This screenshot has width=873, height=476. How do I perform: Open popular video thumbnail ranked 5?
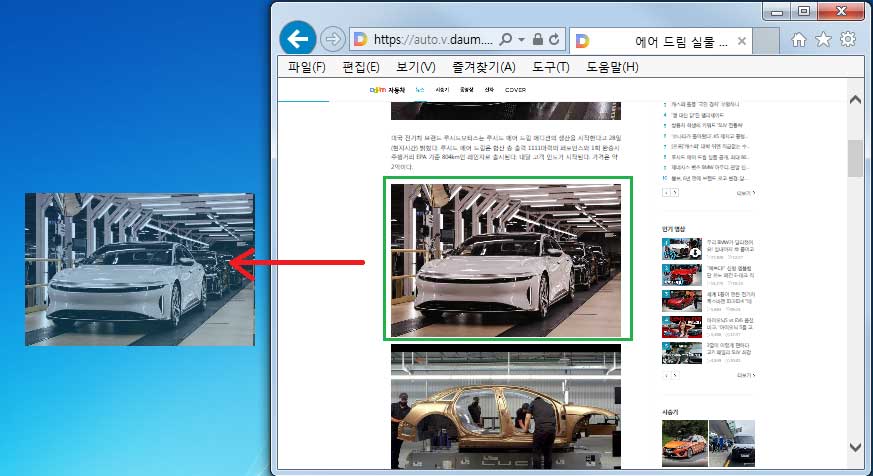[x=682, y=353]
